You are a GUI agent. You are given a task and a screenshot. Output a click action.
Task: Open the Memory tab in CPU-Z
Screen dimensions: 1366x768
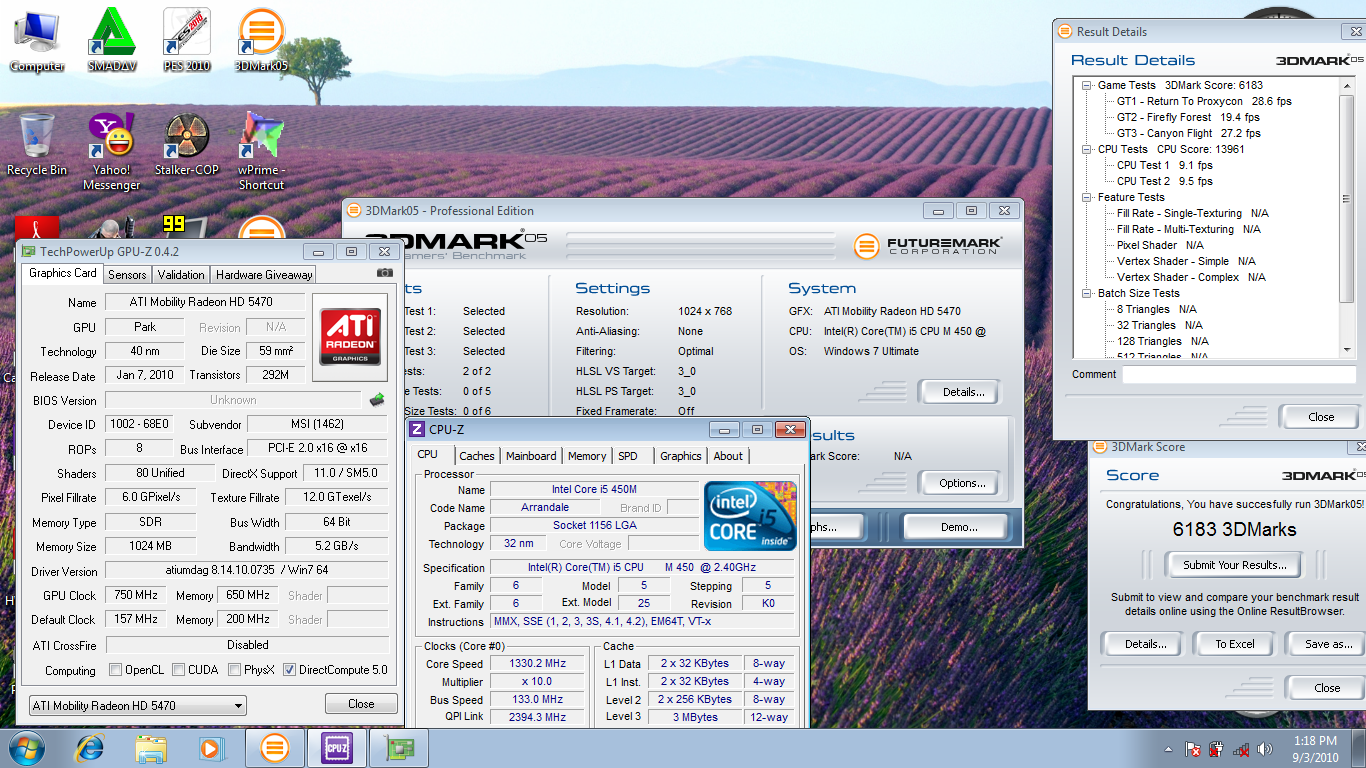(x=587, y=456)
